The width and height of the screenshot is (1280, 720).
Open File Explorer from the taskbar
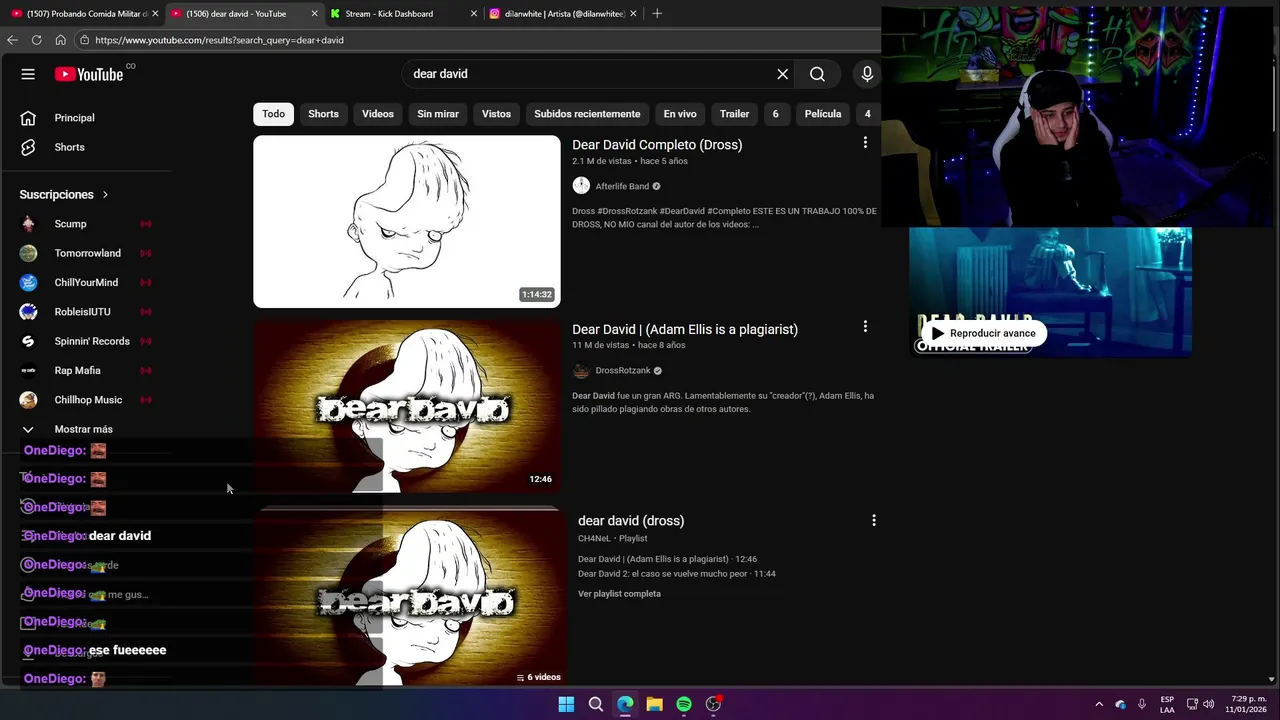(x=654, y=704)
